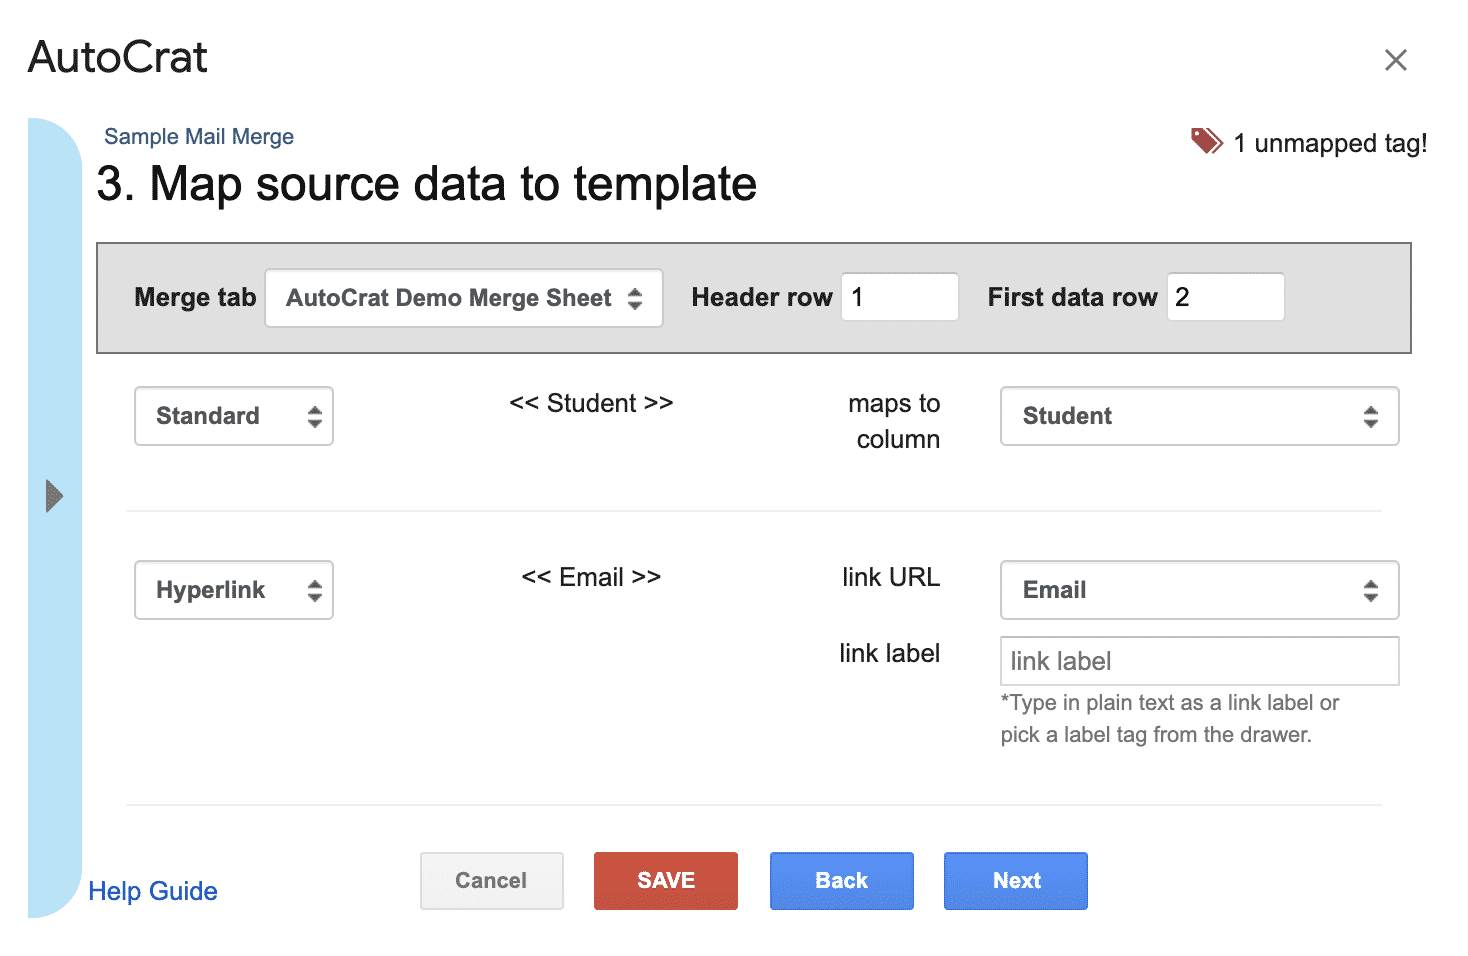Open the Hyperlink tag type dropdown

tap(234, 590)
